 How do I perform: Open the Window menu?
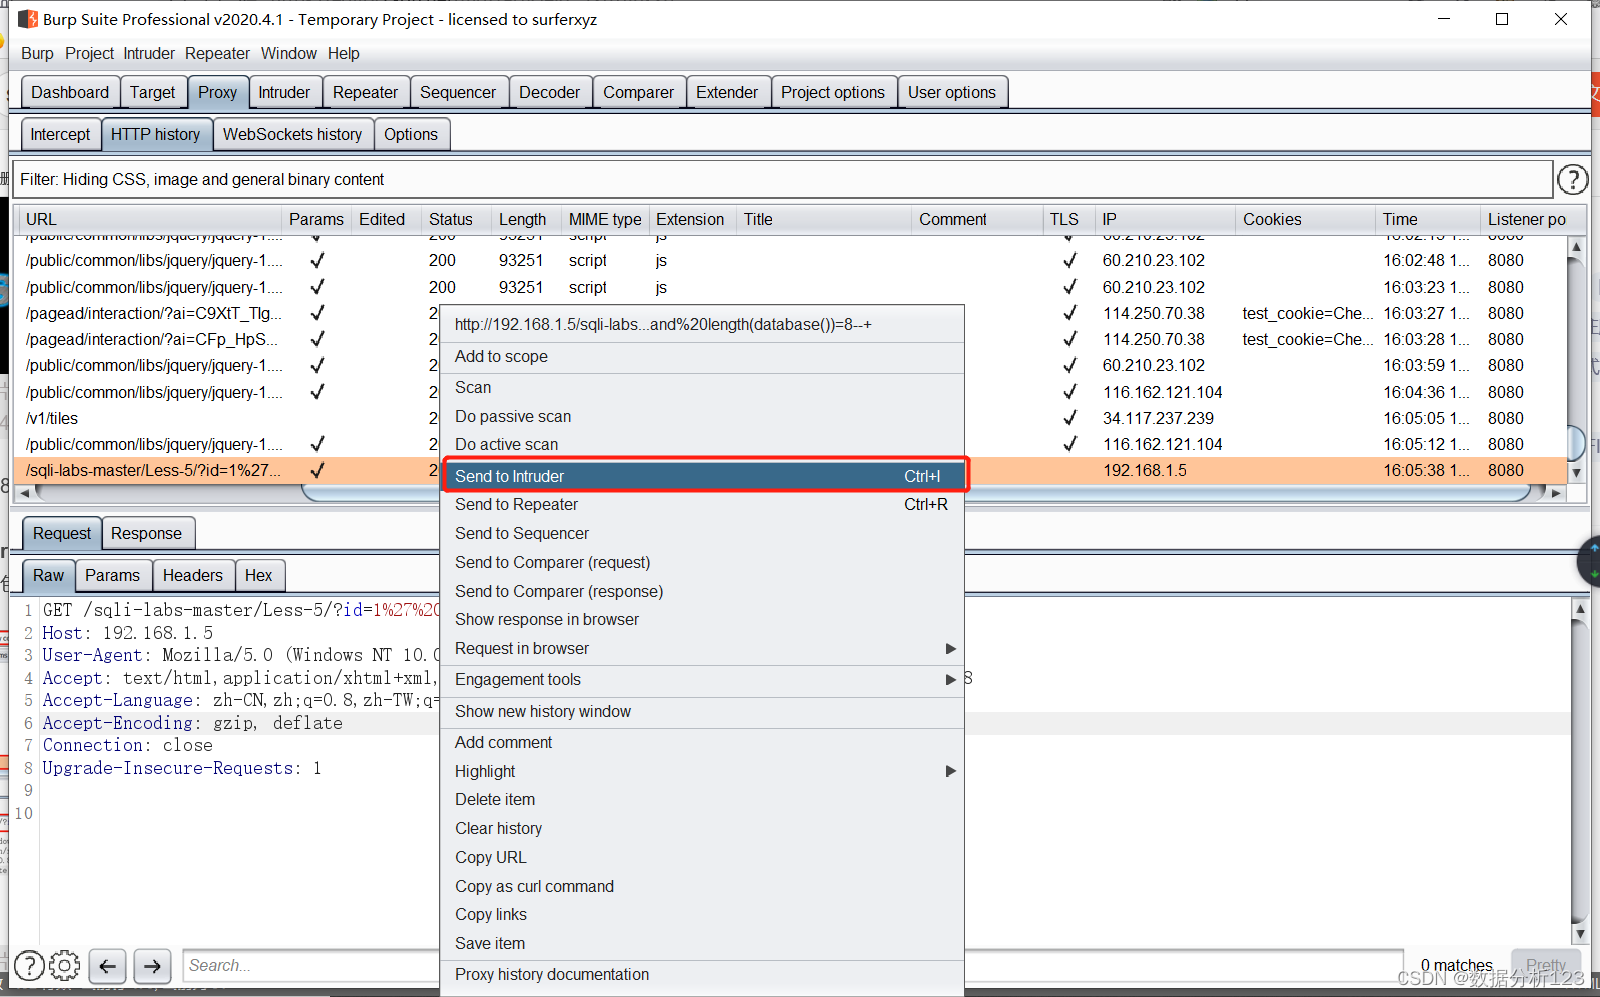[288, 54]
